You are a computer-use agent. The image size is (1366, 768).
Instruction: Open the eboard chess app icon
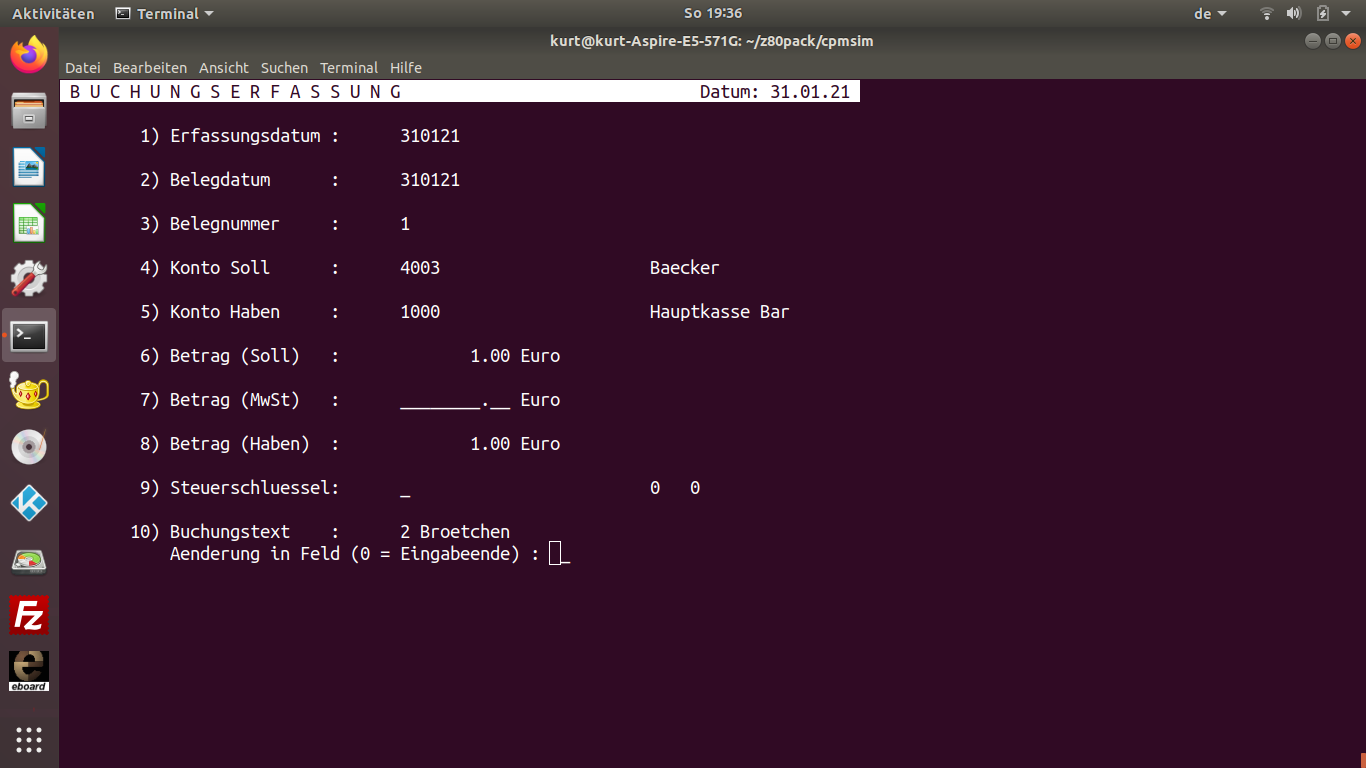29,671
